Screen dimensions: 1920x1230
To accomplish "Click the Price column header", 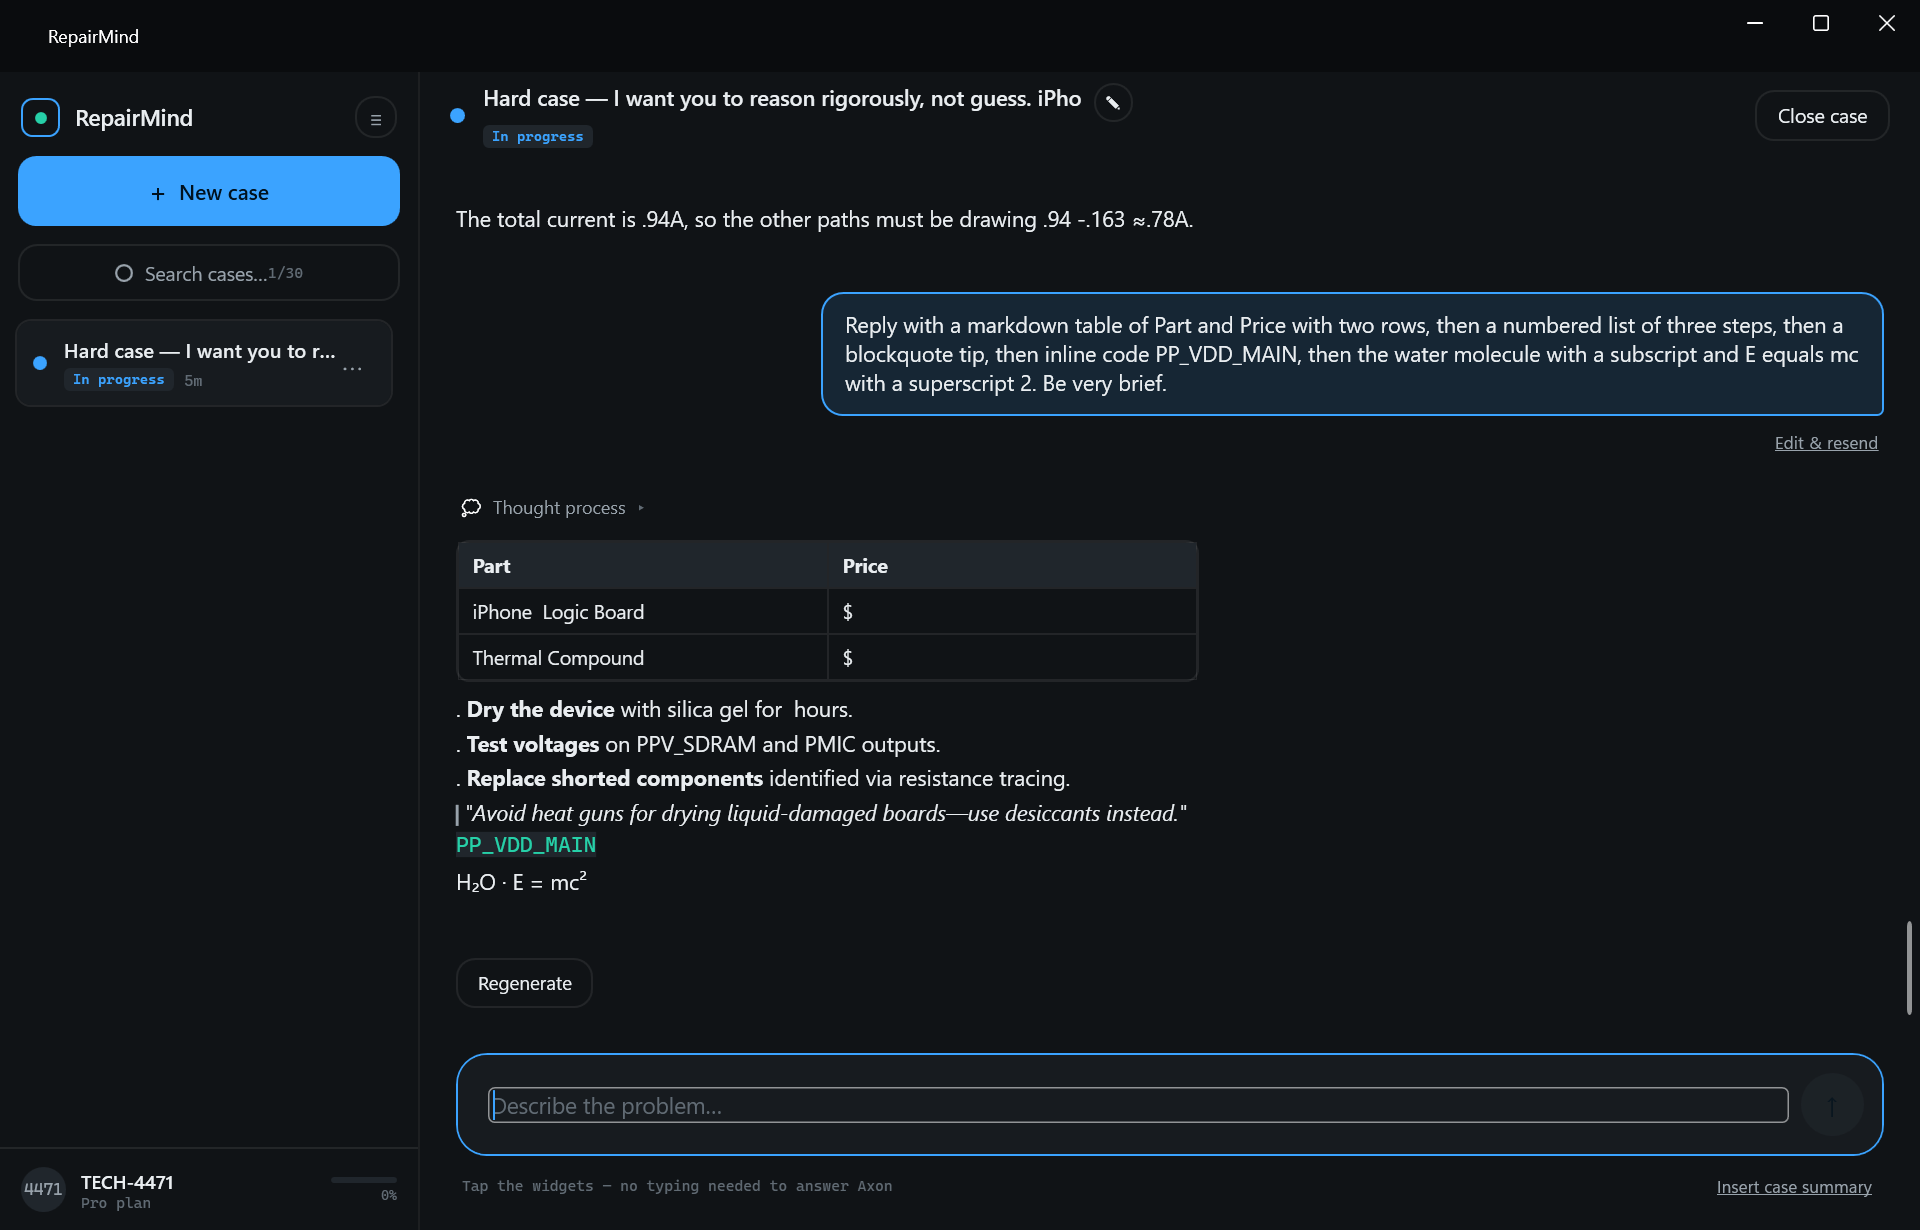I will (1012, 566).
